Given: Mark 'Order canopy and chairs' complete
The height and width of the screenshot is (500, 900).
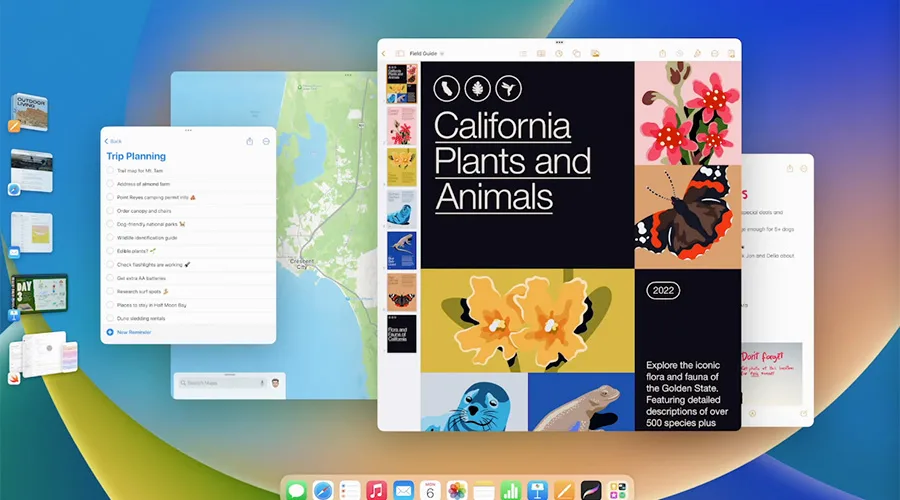Looking at the screenshot, I should 110,211.
